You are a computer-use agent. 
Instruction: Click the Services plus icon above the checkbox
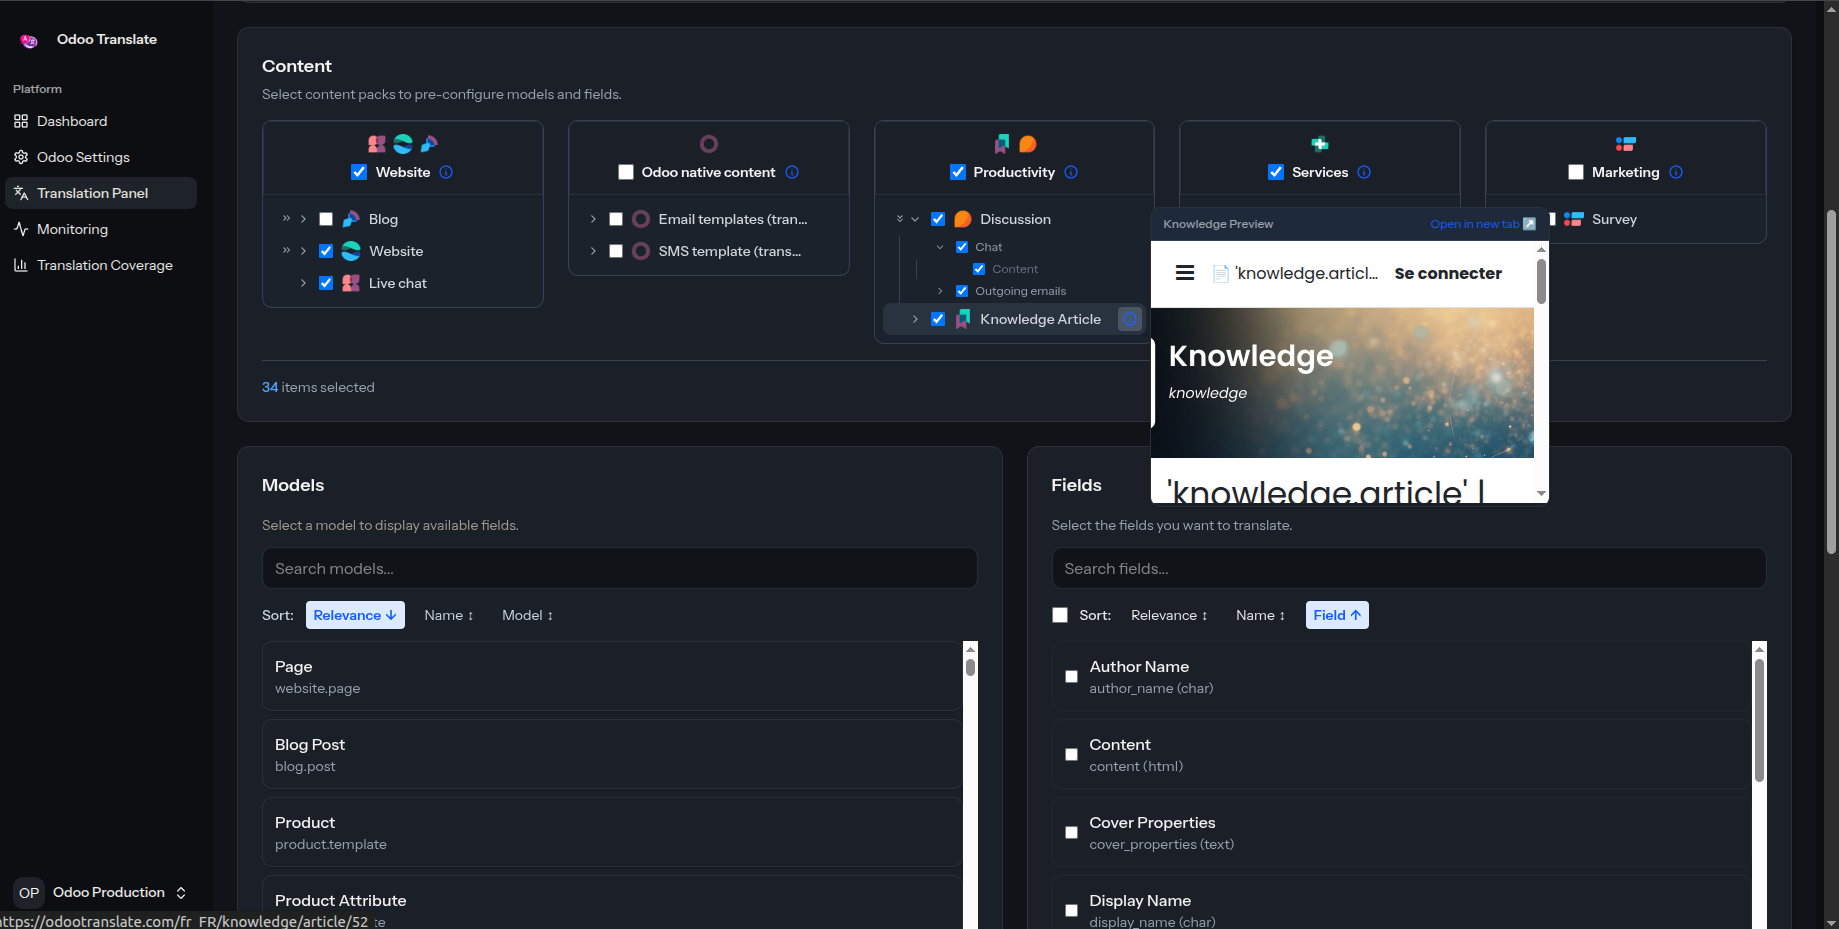coord(1320,144)
